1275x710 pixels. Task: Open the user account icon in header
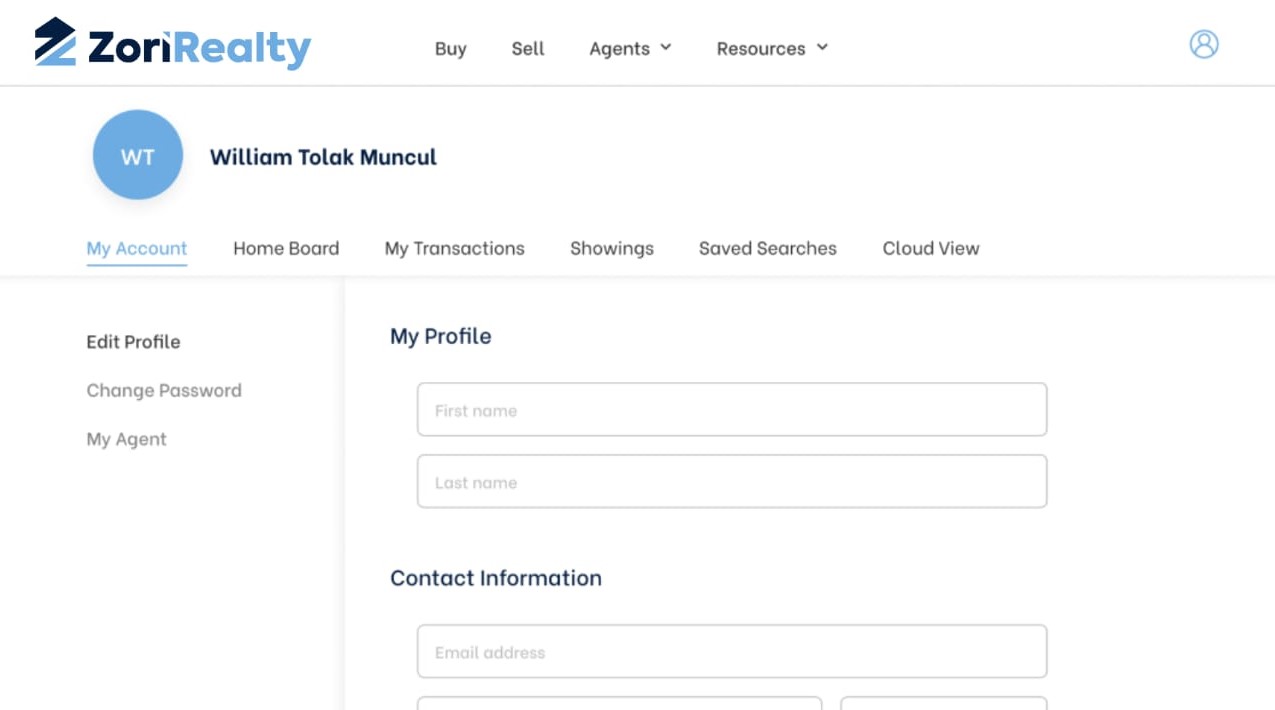click(x=1203, y=44)
